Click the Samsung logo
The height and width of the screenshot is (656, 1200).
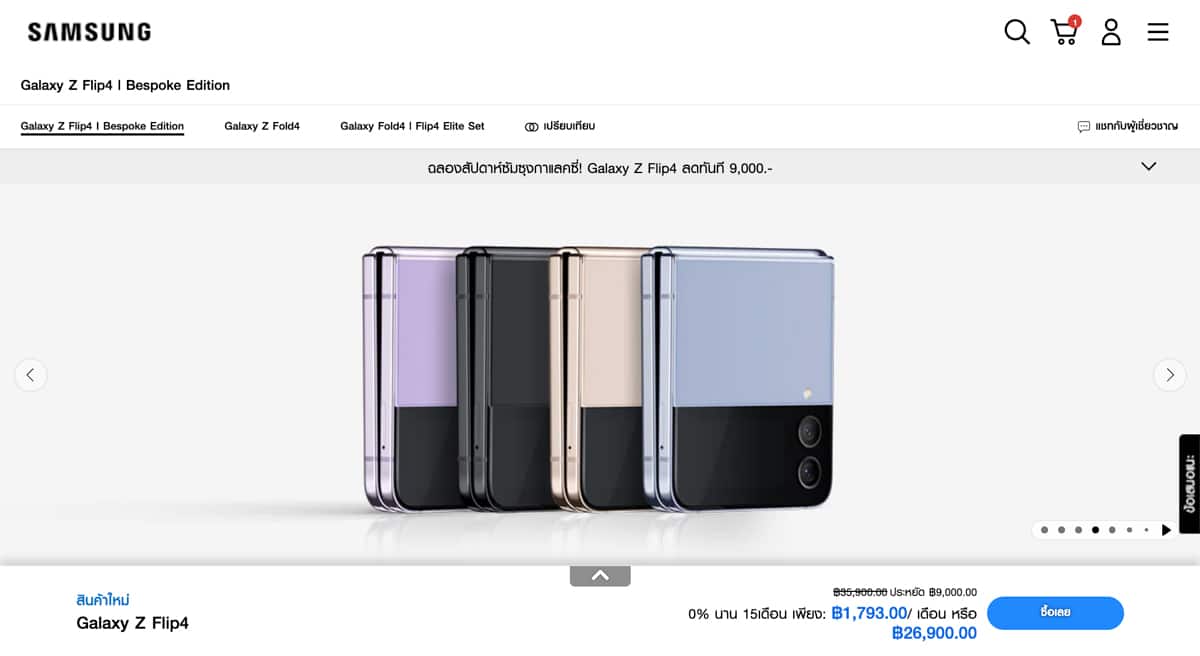tap(89, 32)
